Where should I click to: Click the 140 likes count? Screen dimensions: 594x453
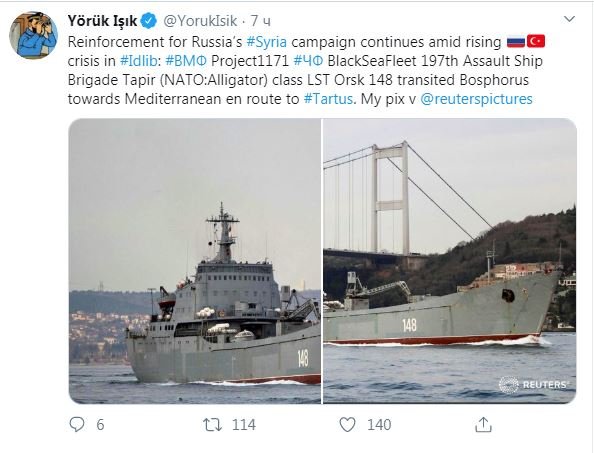click(379, 425)
